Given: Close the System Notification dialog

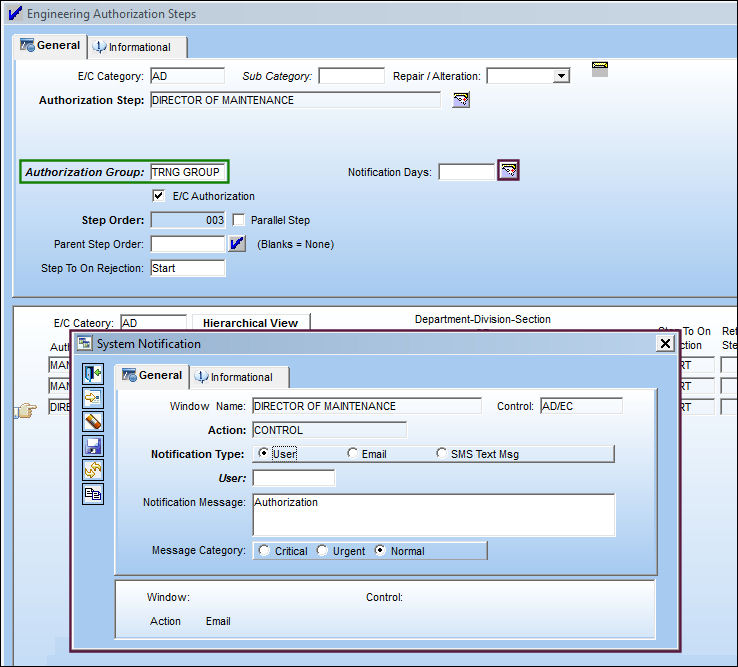Looking at the screenshot, I should pyautogui.click(x=665, y=343).
